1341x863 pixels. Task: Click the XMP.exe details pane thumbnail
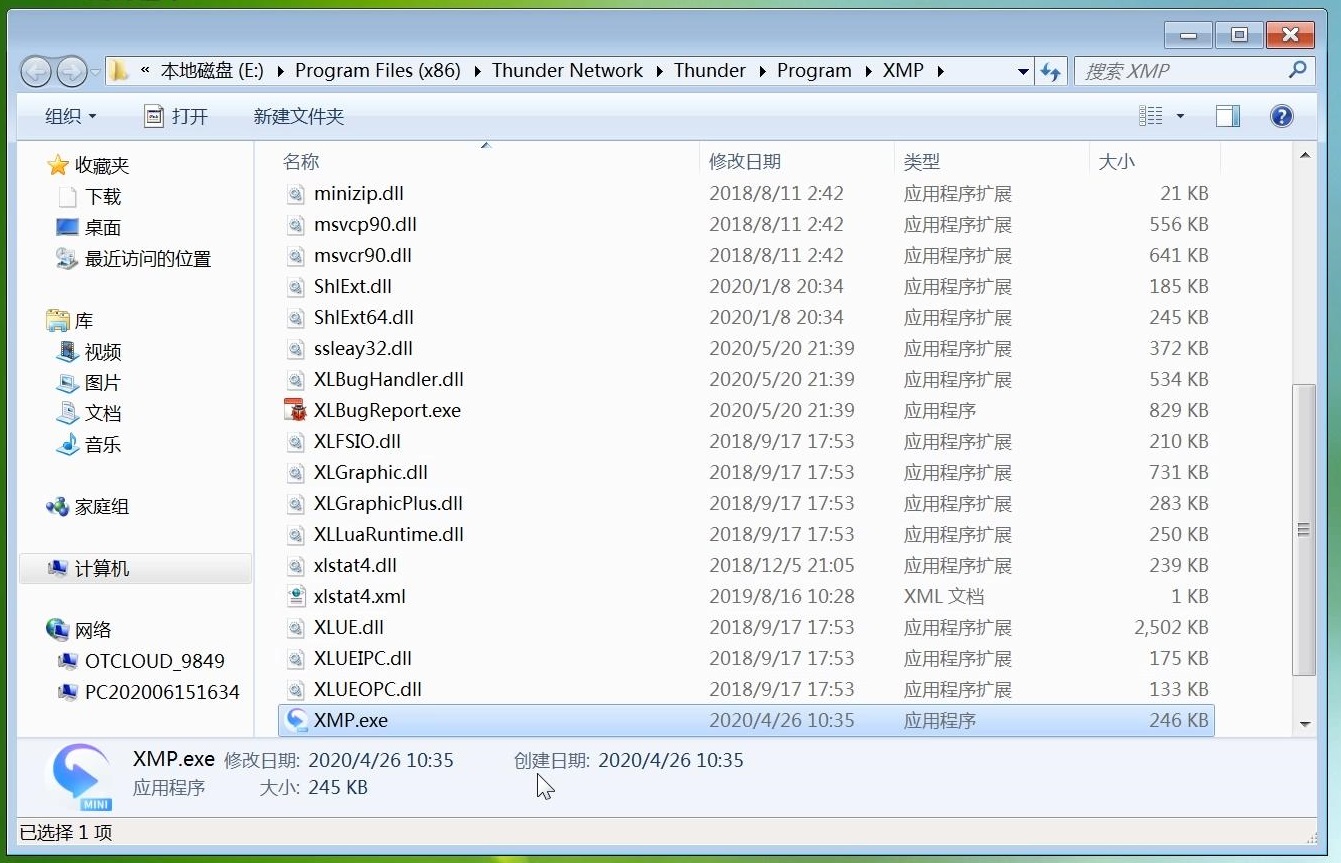(82, 776)
